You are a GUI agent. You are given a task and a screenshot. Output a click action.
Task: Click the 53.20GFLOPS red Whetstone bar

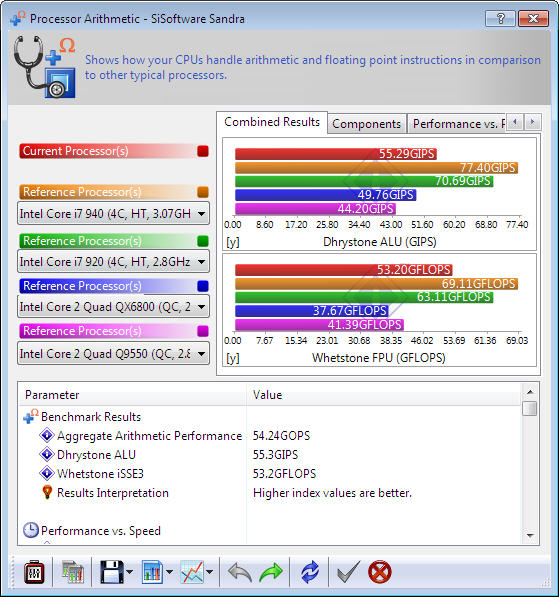(343, 270)
